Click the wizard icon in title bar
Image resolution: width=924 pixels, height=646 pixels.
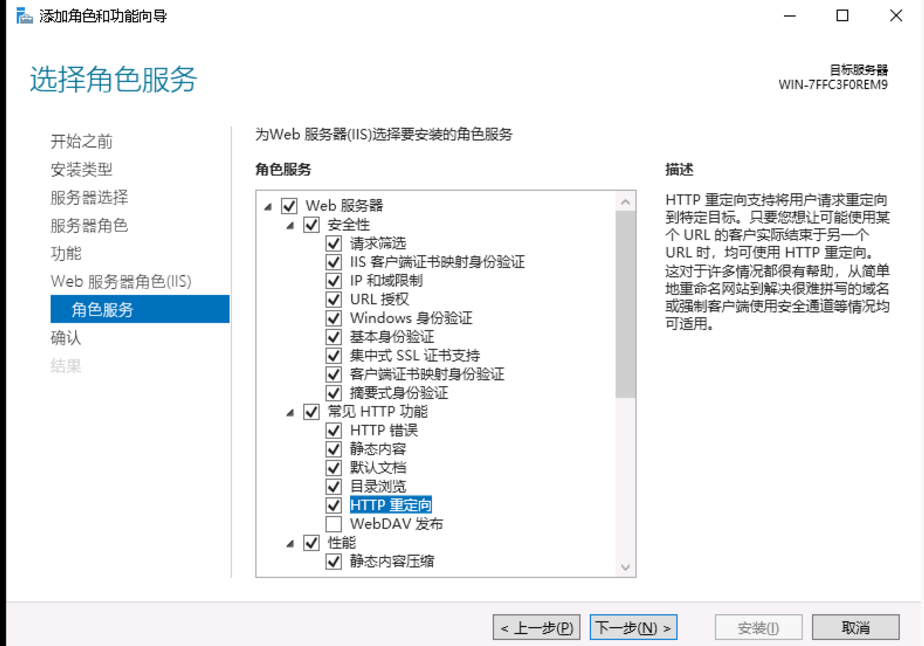(x=24, y=16)
